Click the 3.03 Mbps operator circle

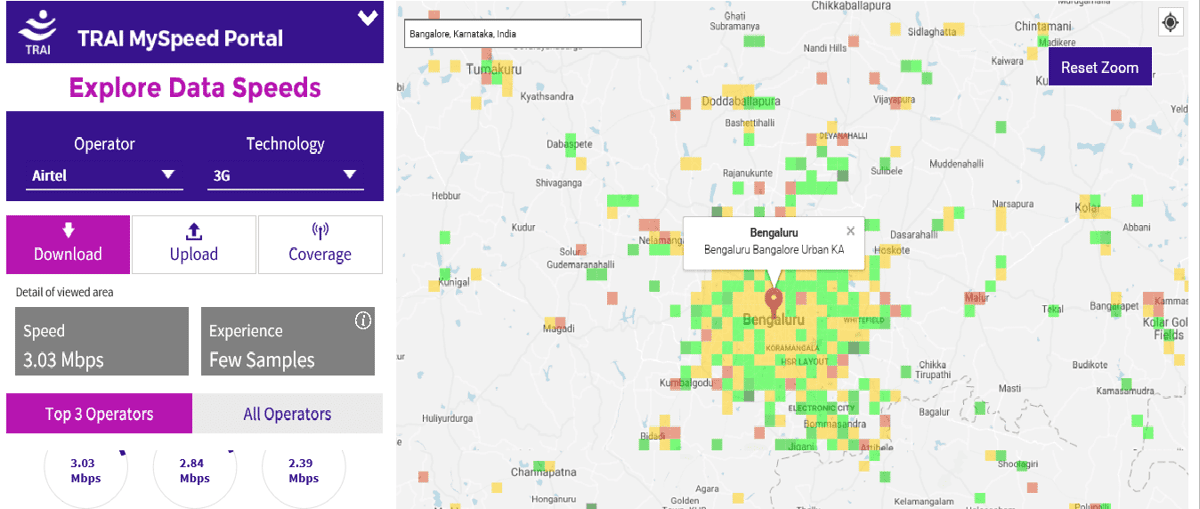click(86, 471)
